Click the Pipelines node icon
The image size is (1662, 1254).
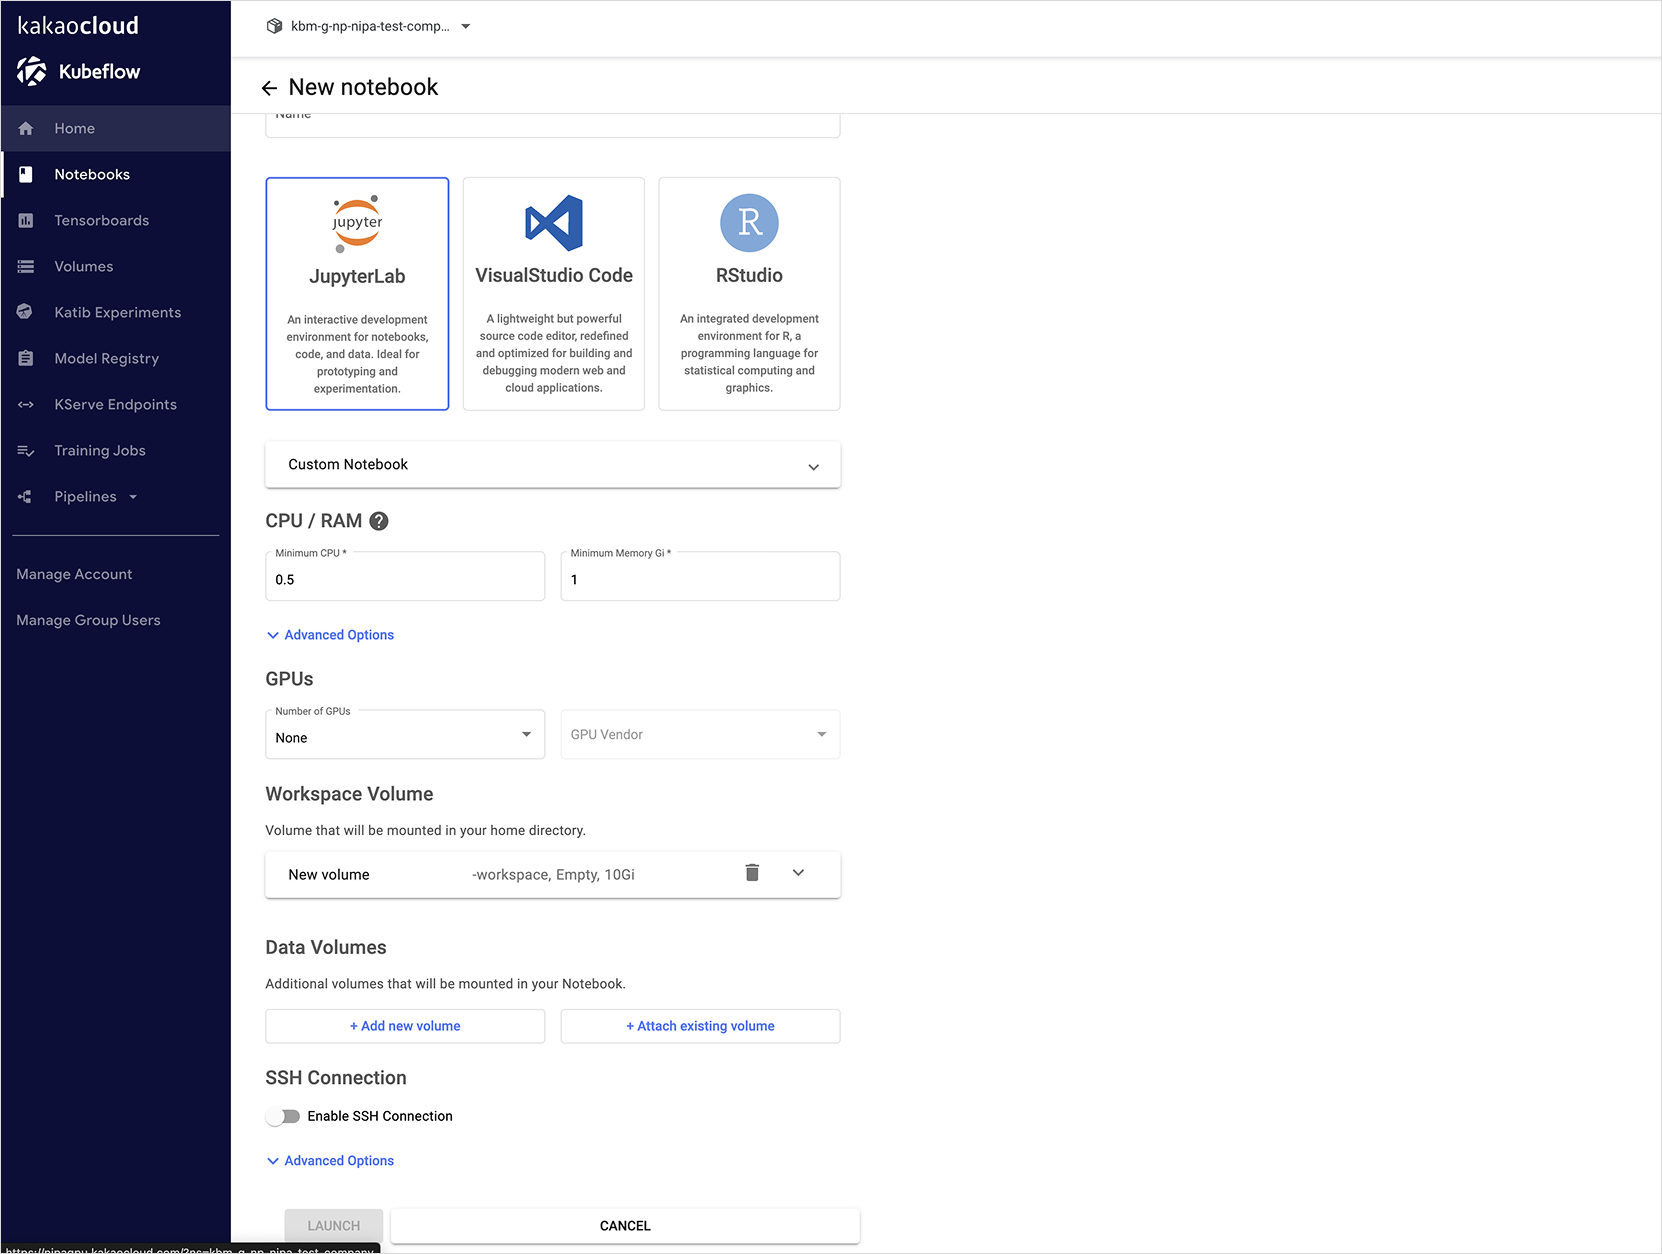click(26, 496)
